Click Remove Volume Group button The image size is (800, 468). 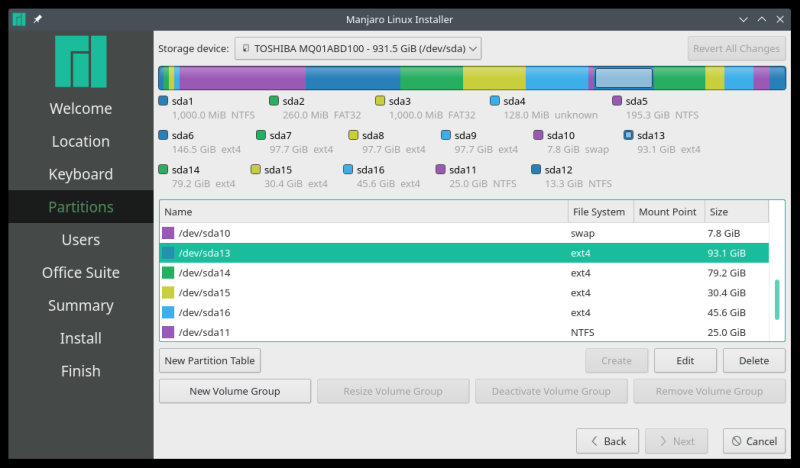(709, 391)
